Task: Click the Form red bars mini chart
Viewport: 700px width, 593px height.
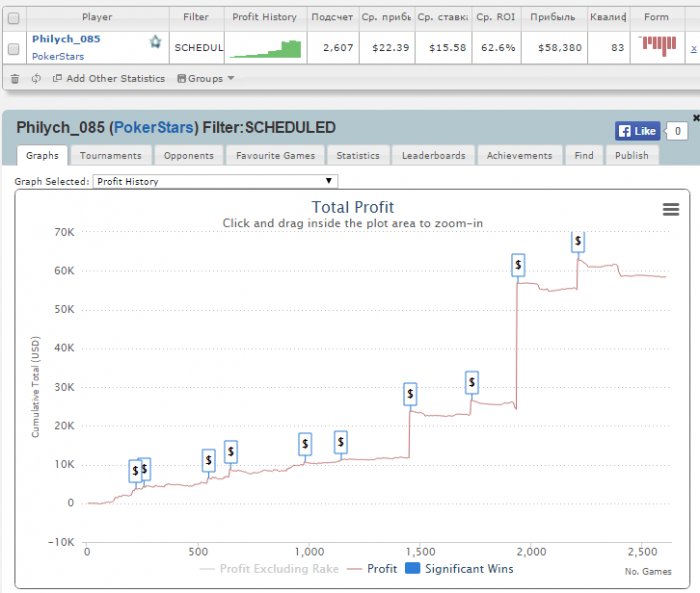Action: tap(657, 46)
